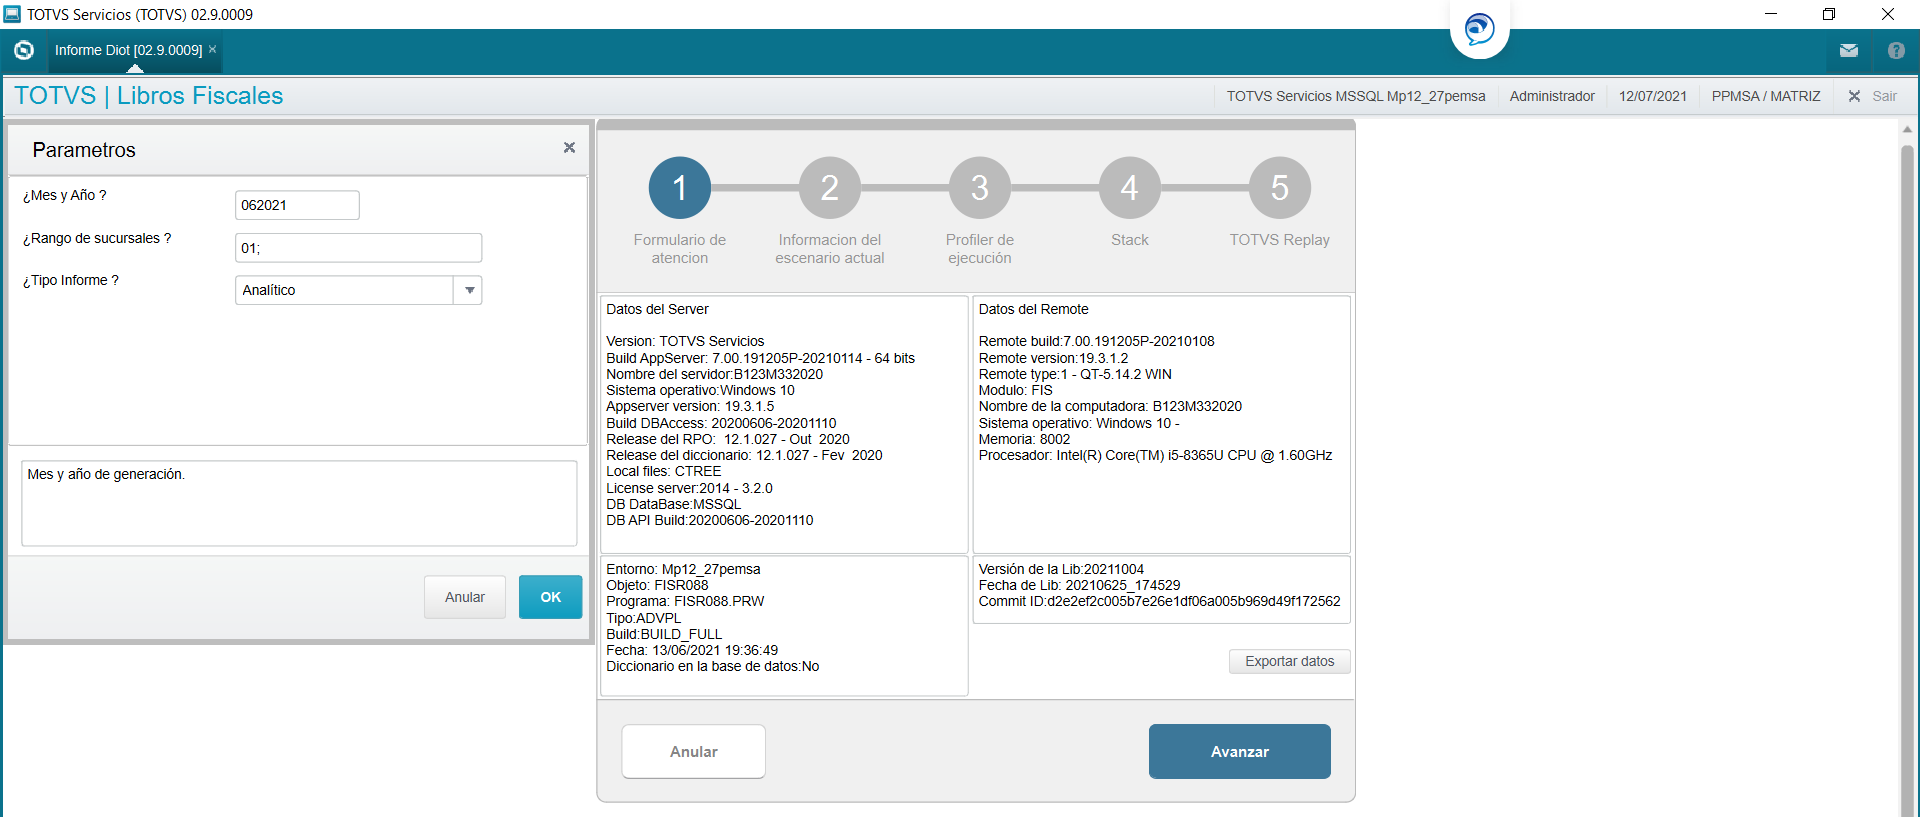Click the Mes y año de generación help text

tap(106, 474)
